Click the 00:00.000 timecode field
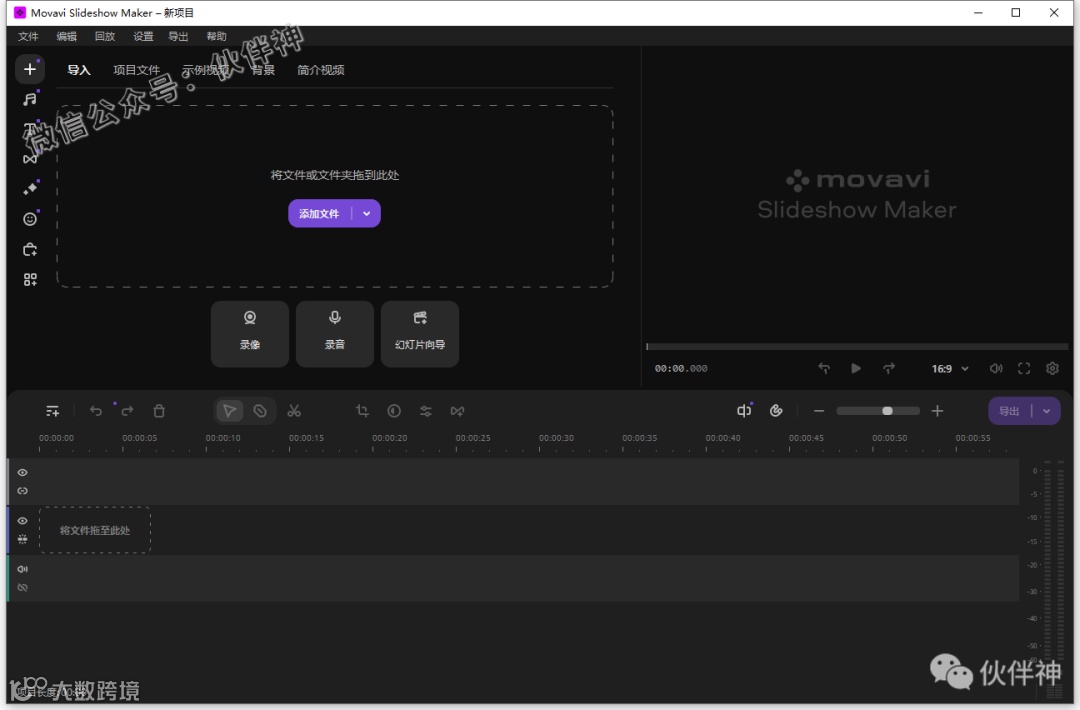 pyautogui.click(x=681, y=368)
